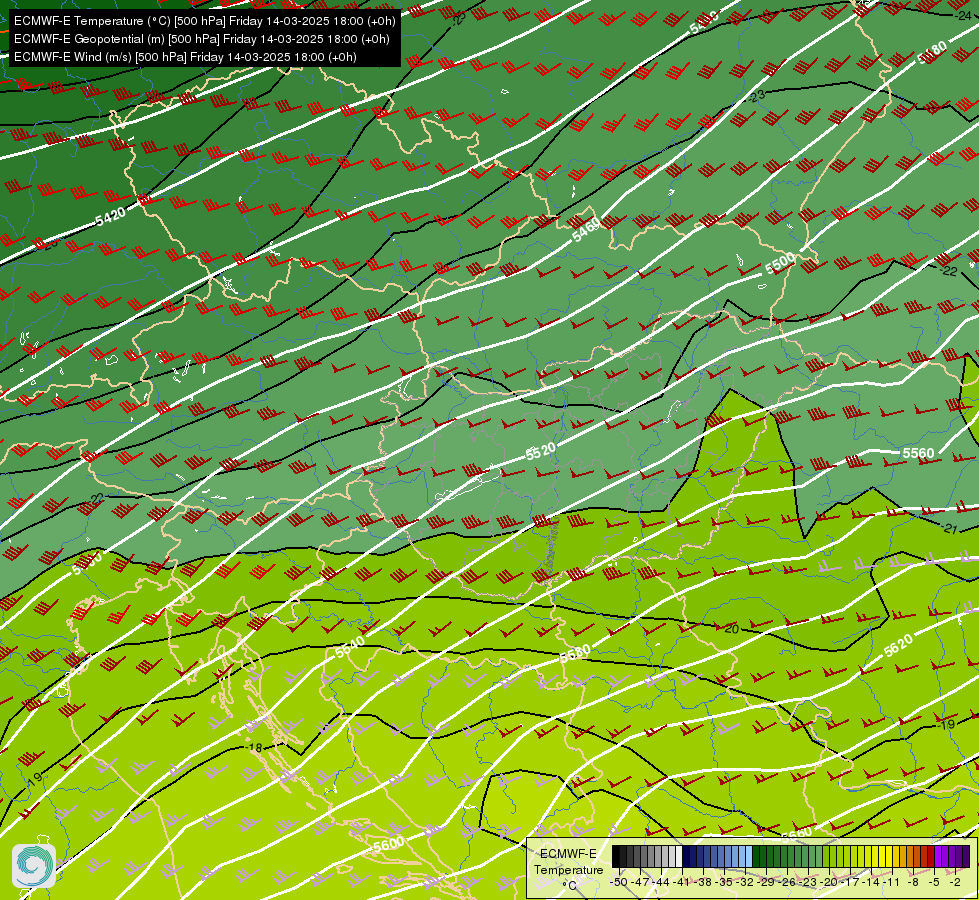
Task: Click the -26 tick in the colour scale
Action: click(x=787, y=882)
